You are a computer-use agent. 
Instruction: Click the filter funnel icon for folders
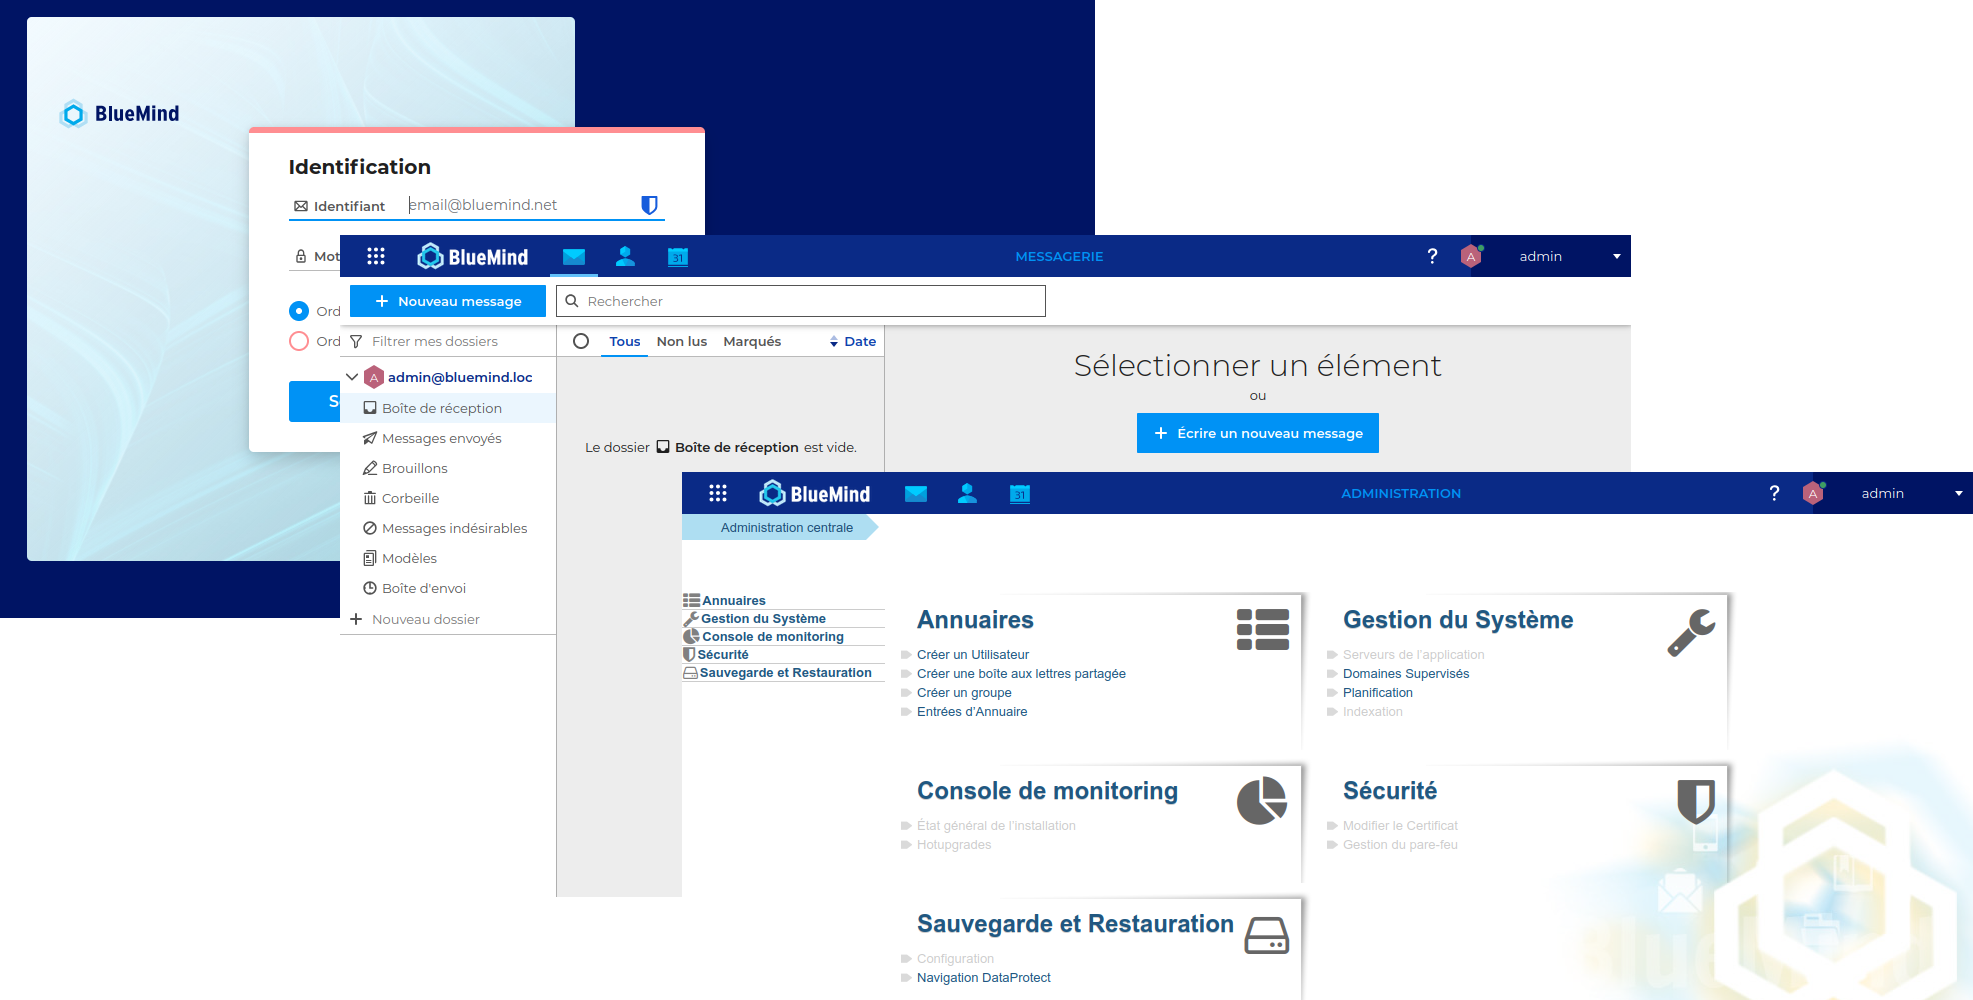click(x=356, y=342)
